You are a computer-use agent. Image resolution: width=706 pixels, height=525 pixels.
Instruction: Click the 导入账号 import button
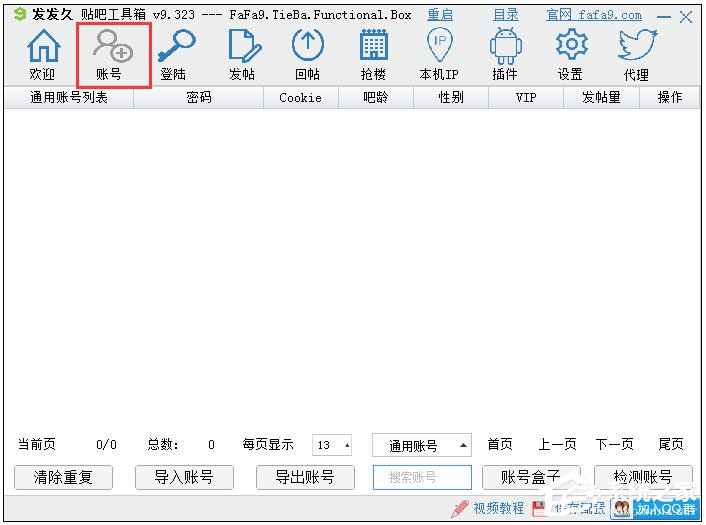[x=184, y=477]
